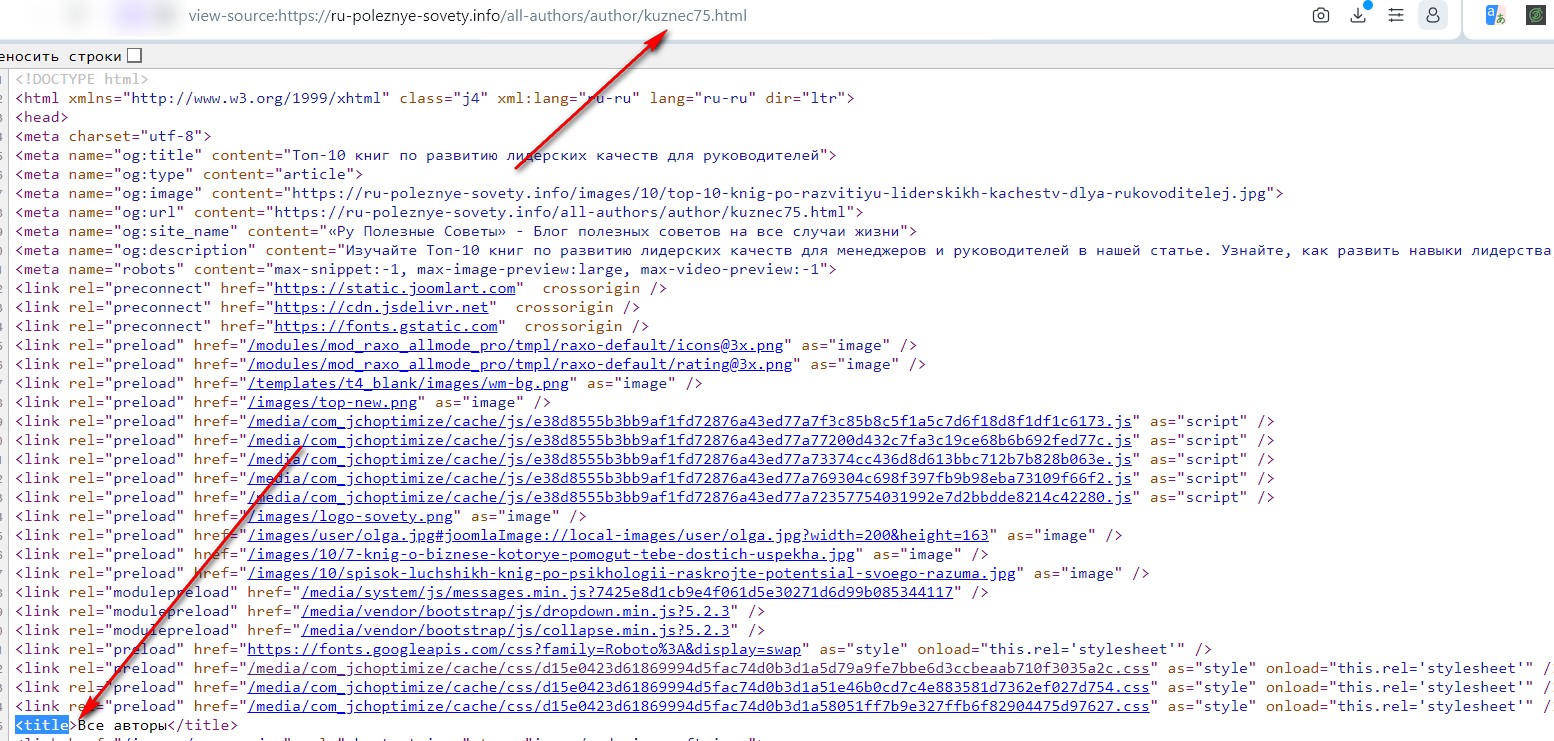Open the CSS link ending in 710f3035a2c.css

coord(698,668)
